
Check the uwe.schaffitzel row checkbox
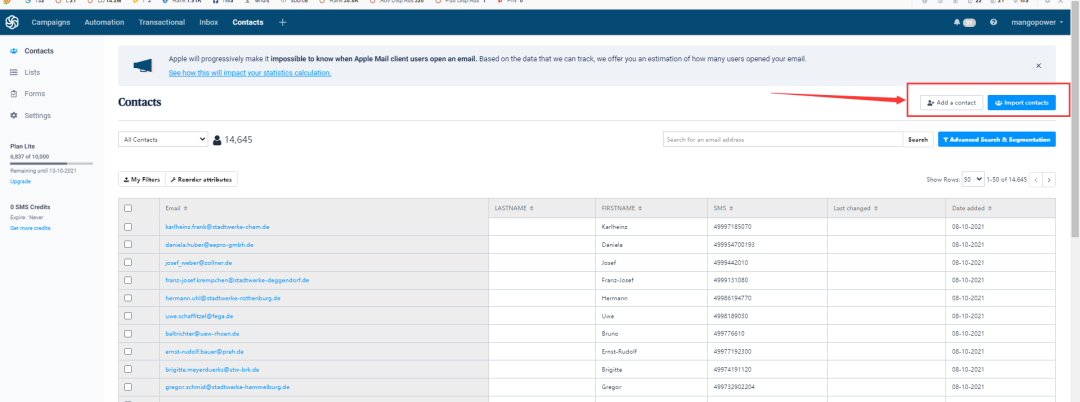click(128, 316)
